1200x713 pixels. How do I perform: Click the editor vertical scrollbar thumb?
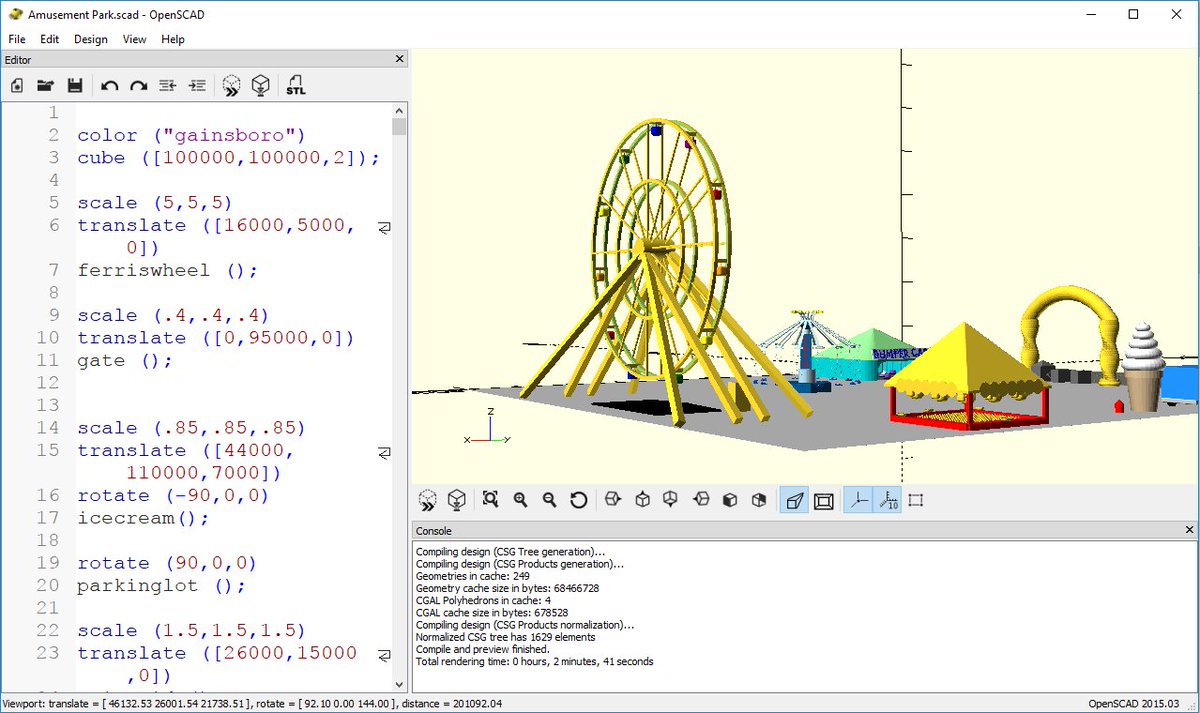[399, 126]
